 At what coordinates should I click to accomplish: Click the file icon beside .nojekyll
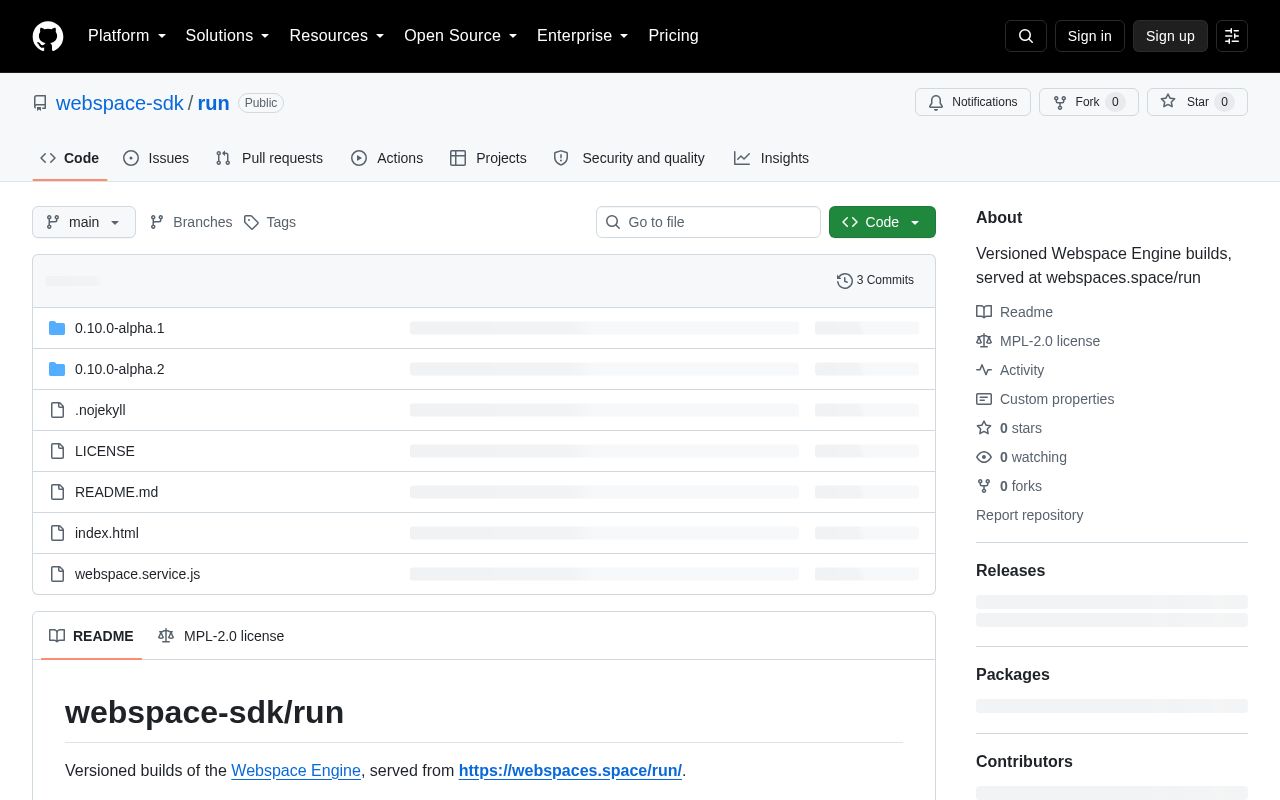tap(57, 410)
